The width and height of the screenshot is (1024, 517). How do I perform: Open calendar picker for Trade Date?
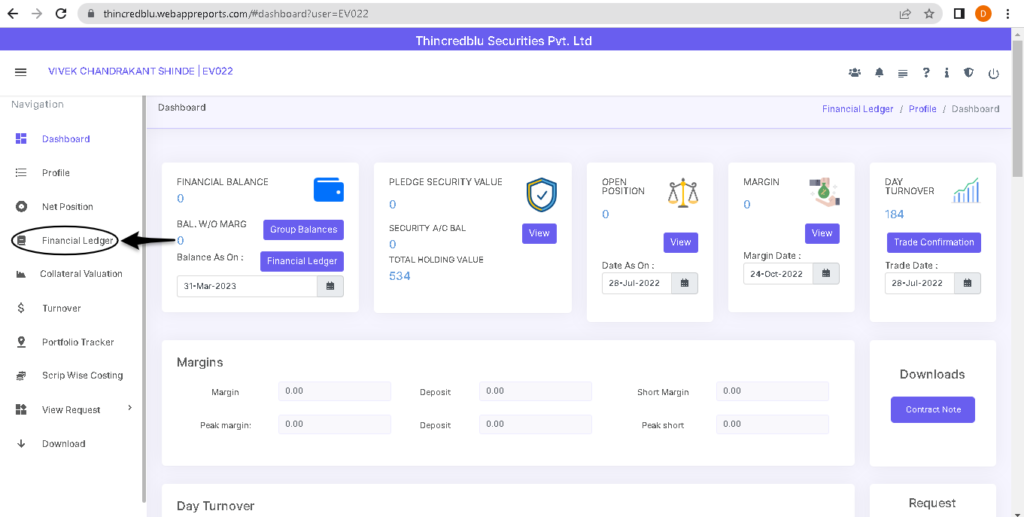[x=968, y=283]
